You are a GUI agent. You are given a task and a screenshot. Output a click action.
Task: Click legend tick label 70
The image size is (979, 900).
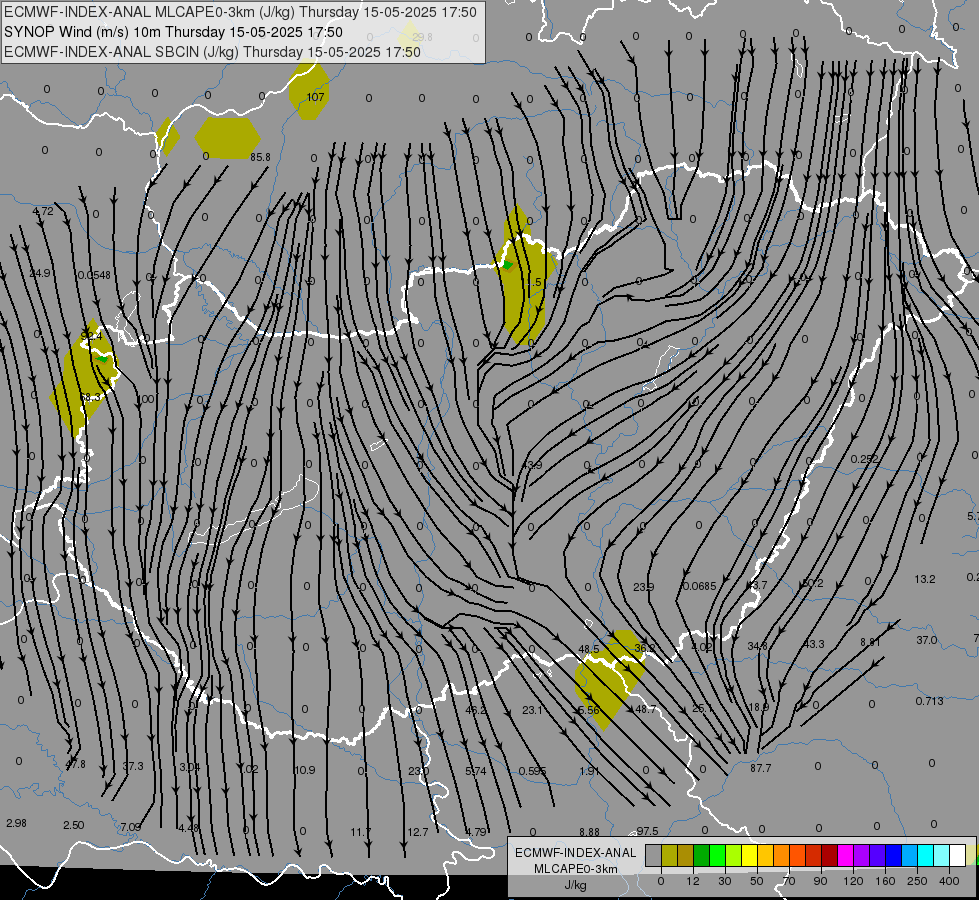tap(789, 881)
